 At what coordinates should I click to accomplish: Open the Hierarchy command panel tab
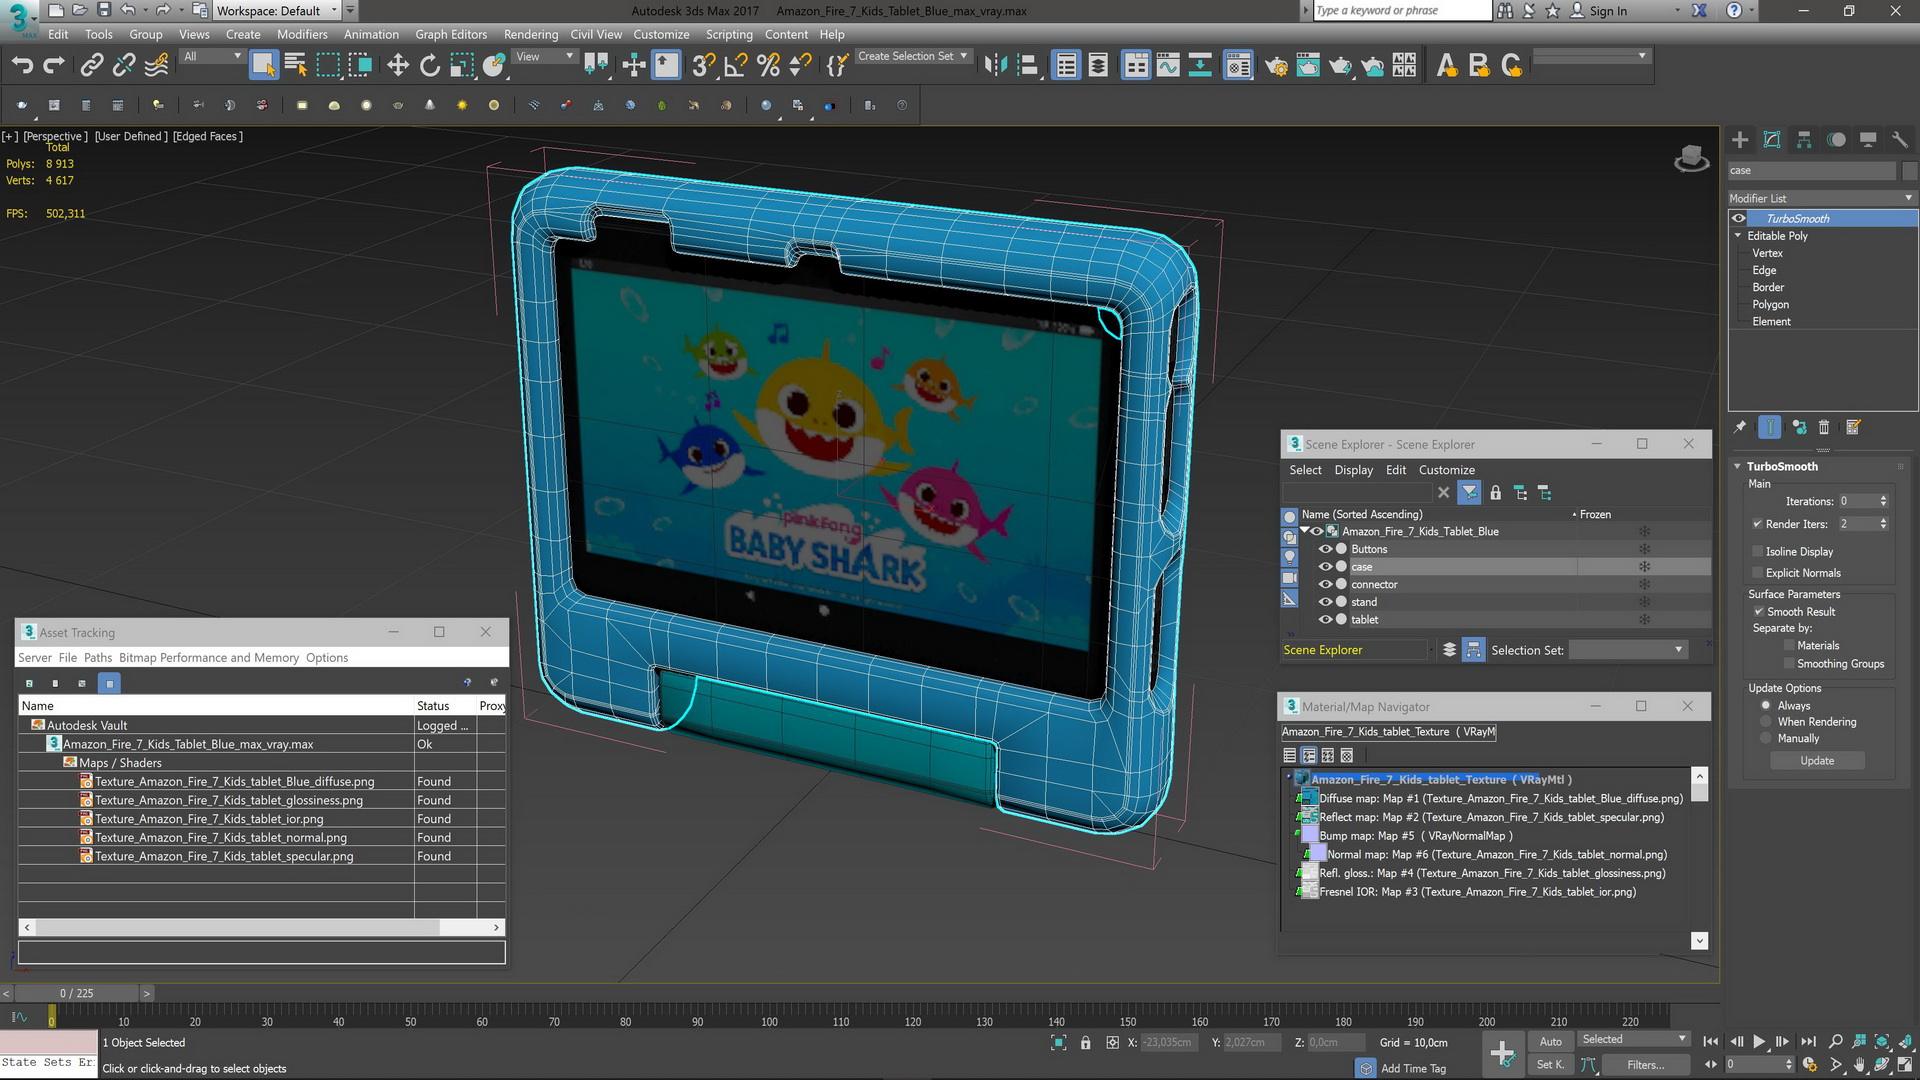click(x=1804, y=140)
